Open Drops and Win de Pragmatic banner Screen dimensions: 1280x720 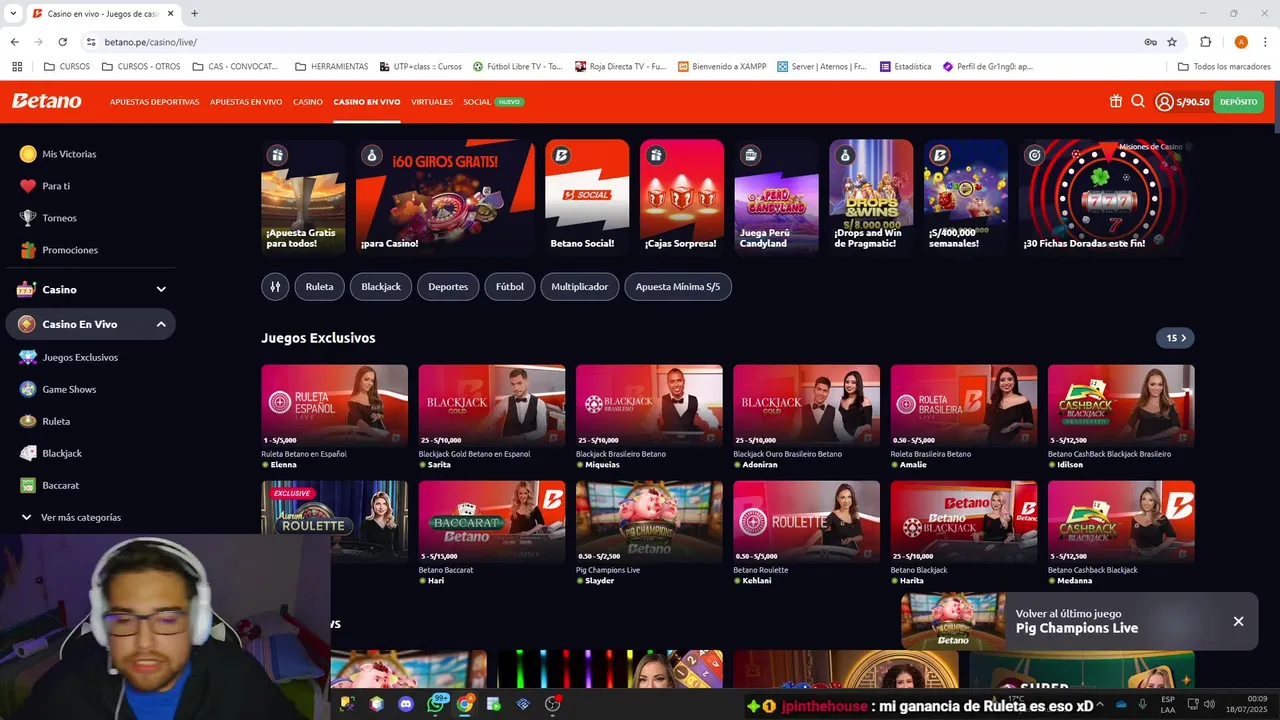871,197
